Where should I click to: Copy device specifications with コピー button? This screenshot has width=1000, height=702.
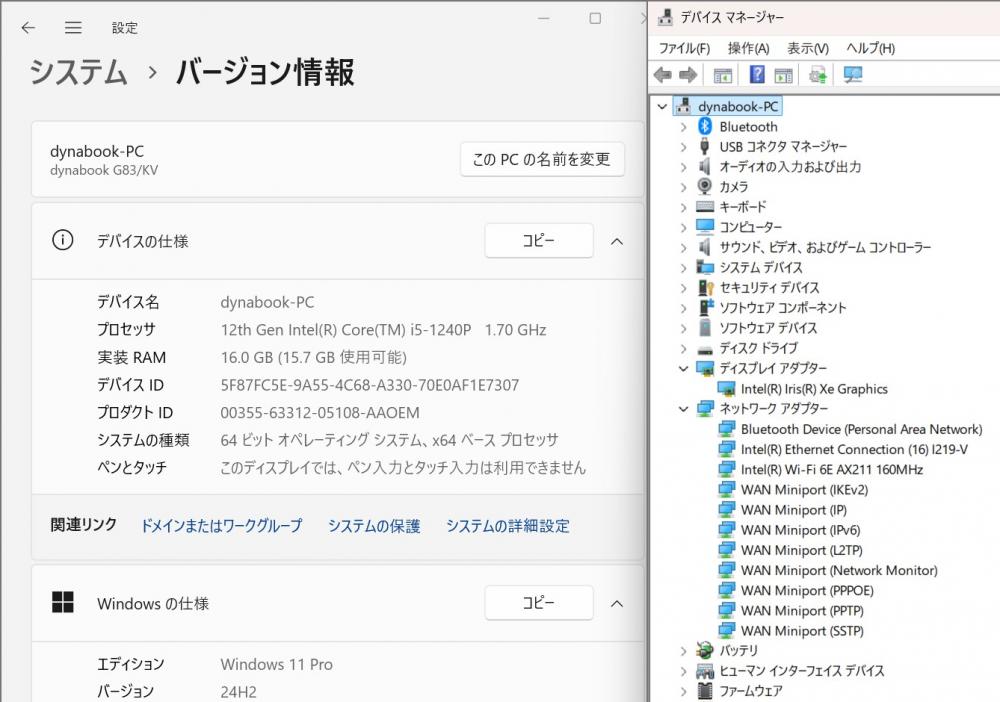(538, 241)
